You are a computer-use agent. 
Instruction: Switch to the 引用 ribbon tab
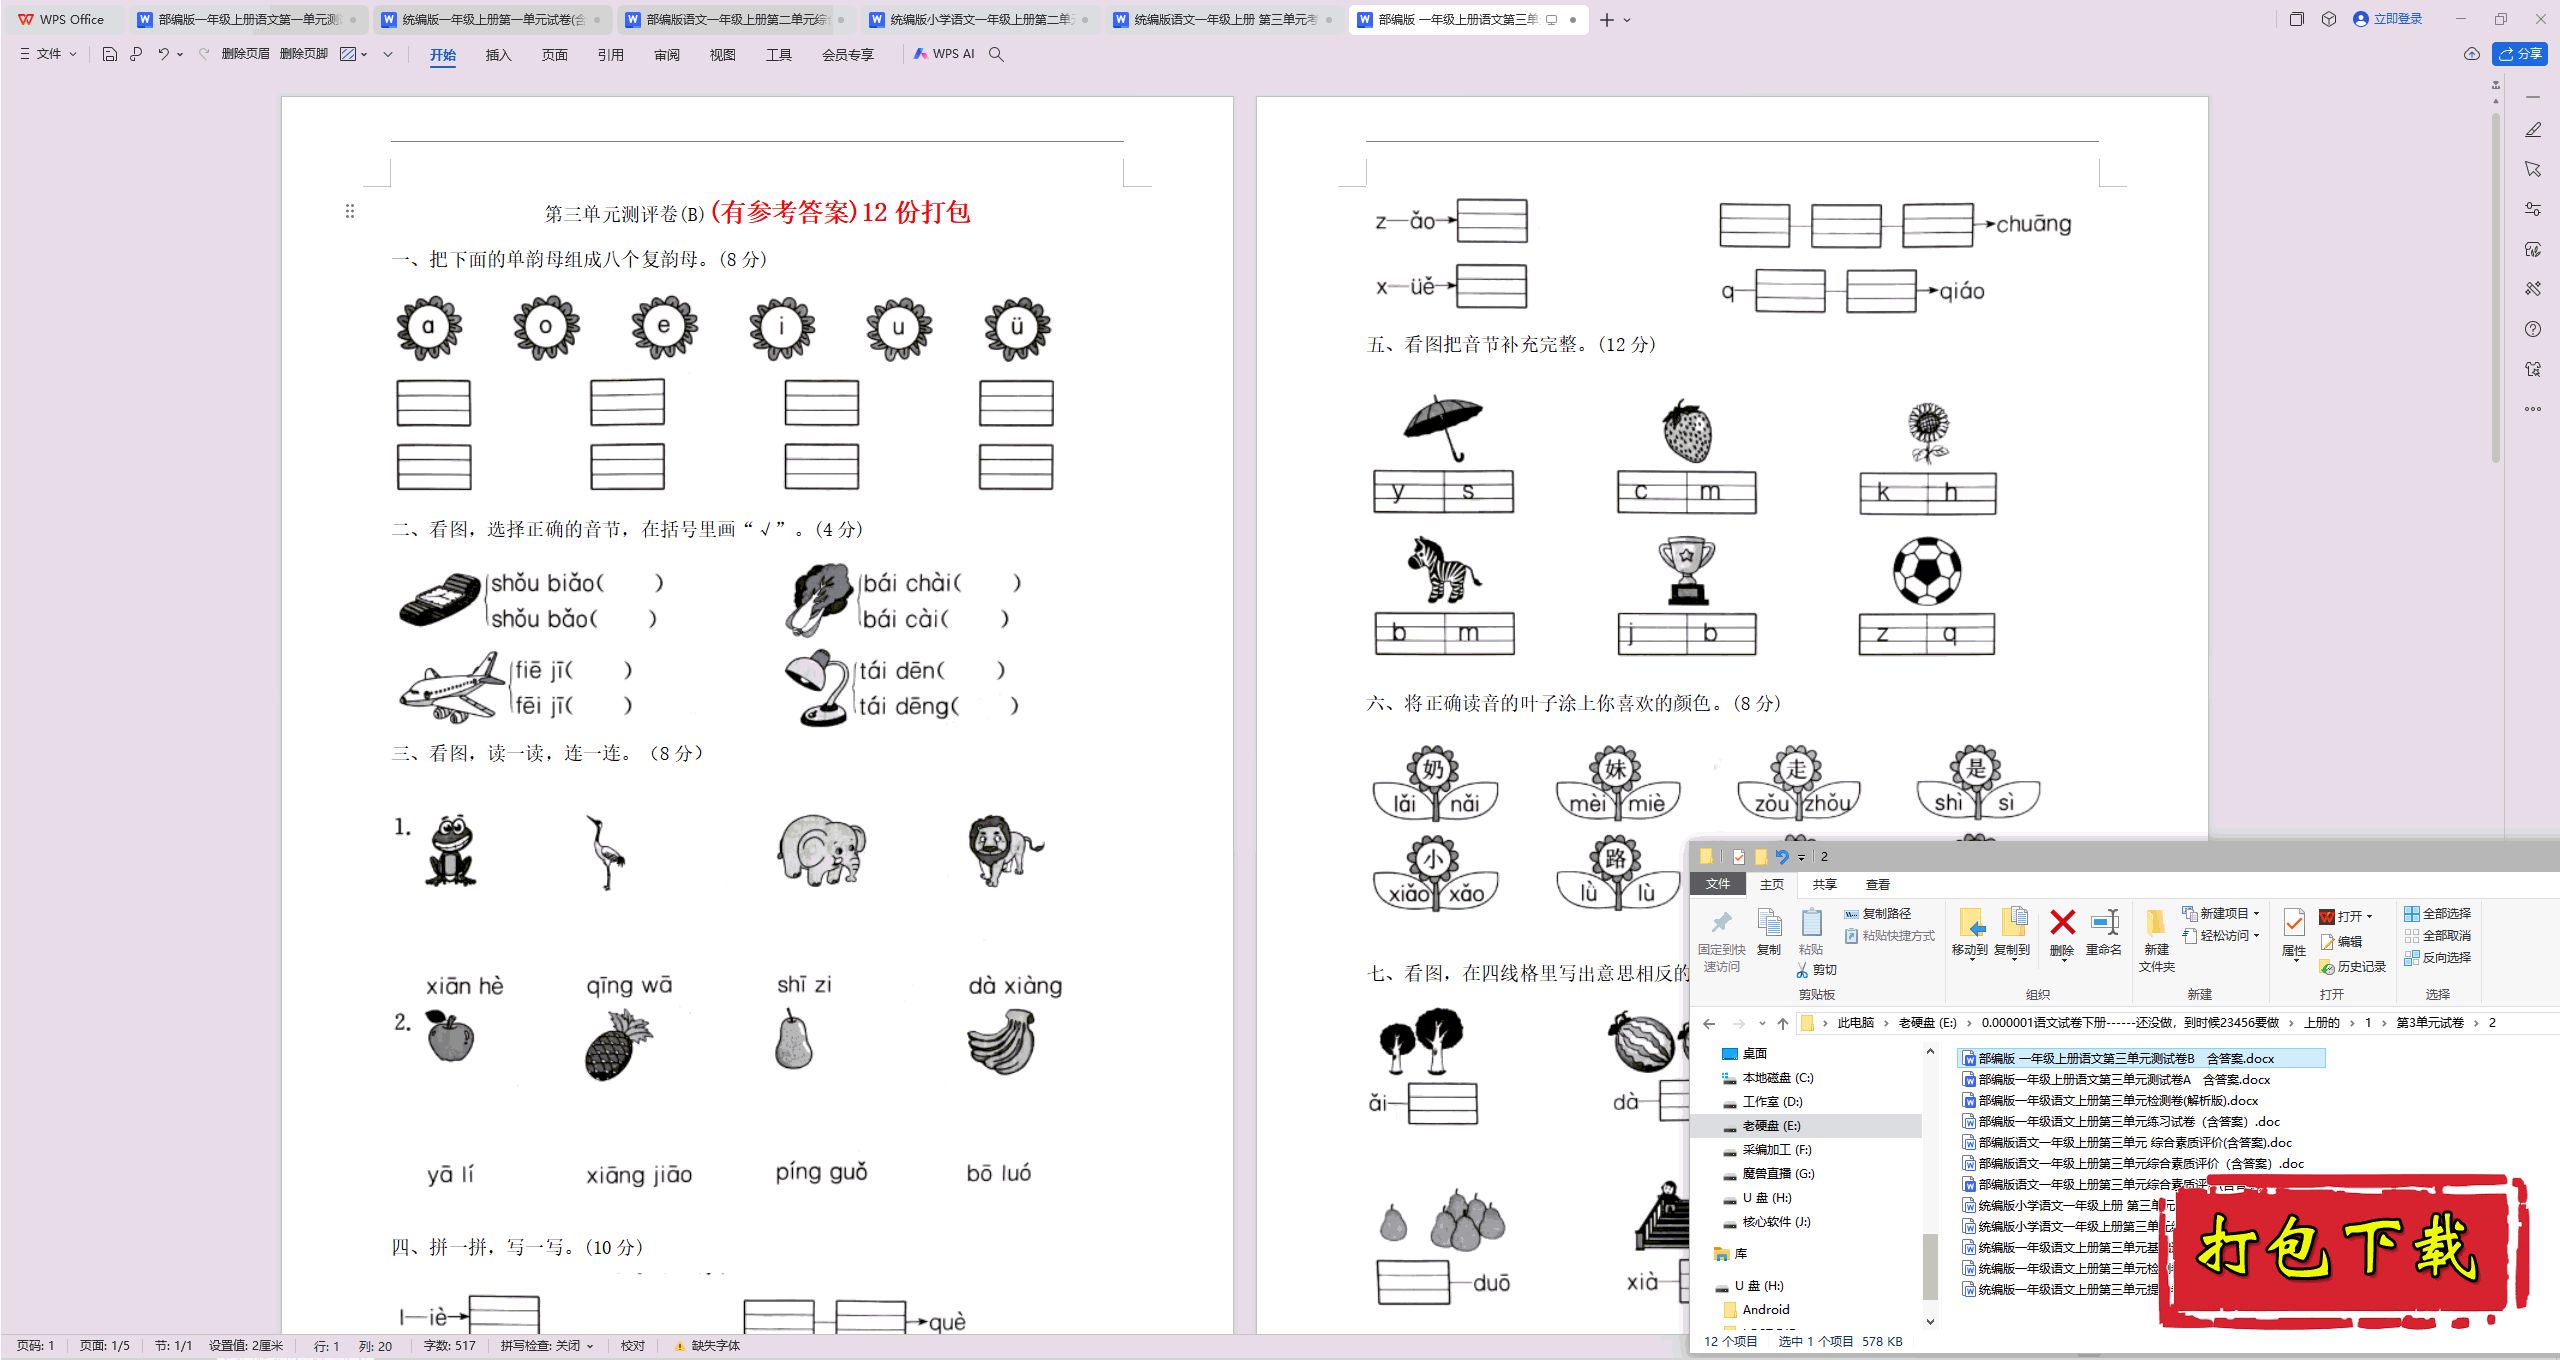(610, 55)
